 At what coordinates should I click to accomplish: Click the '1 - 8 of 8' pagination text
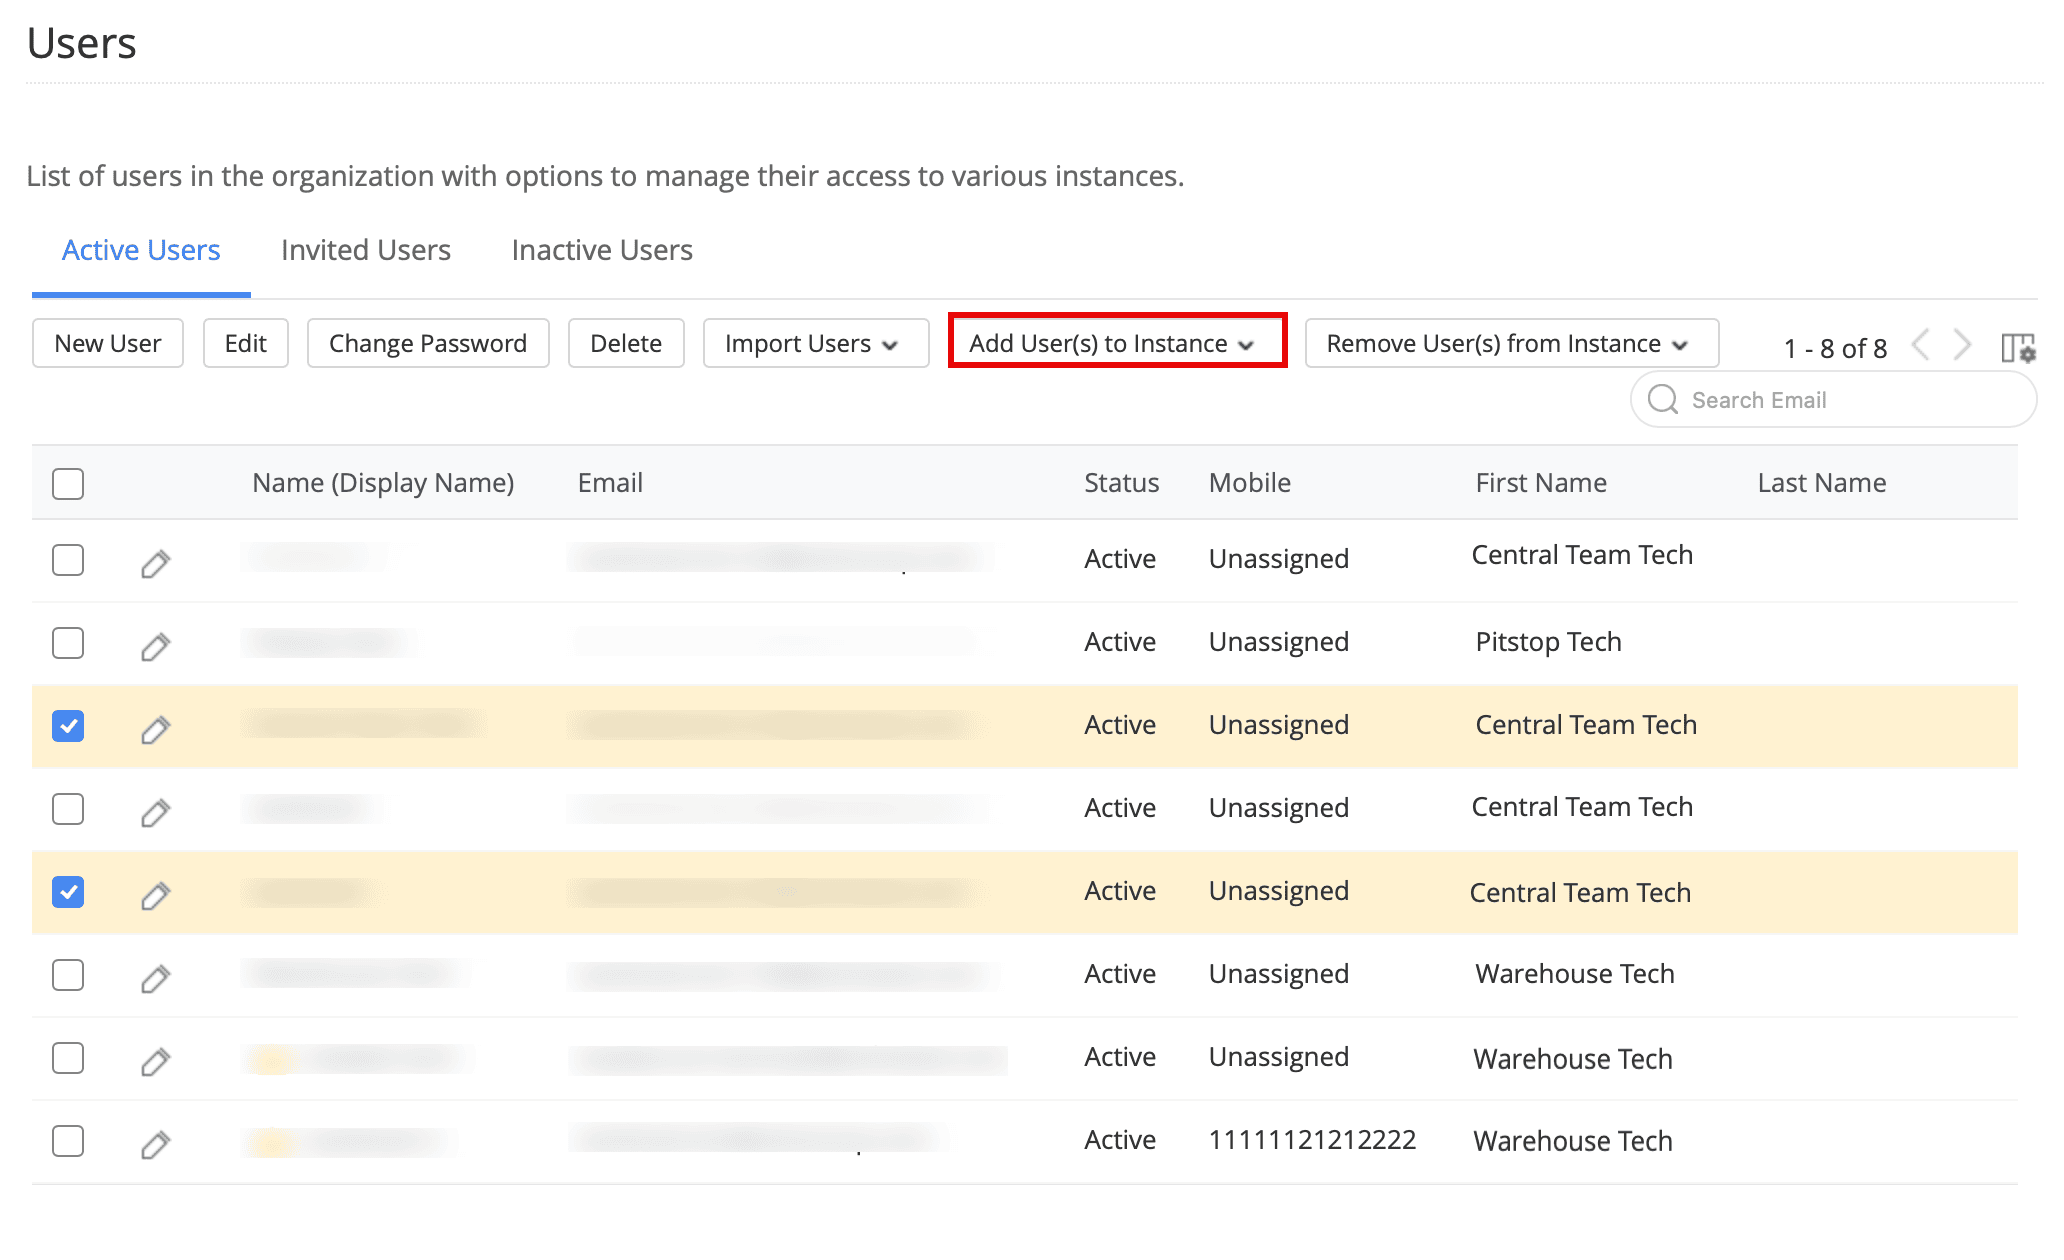tap(1835, 348)
